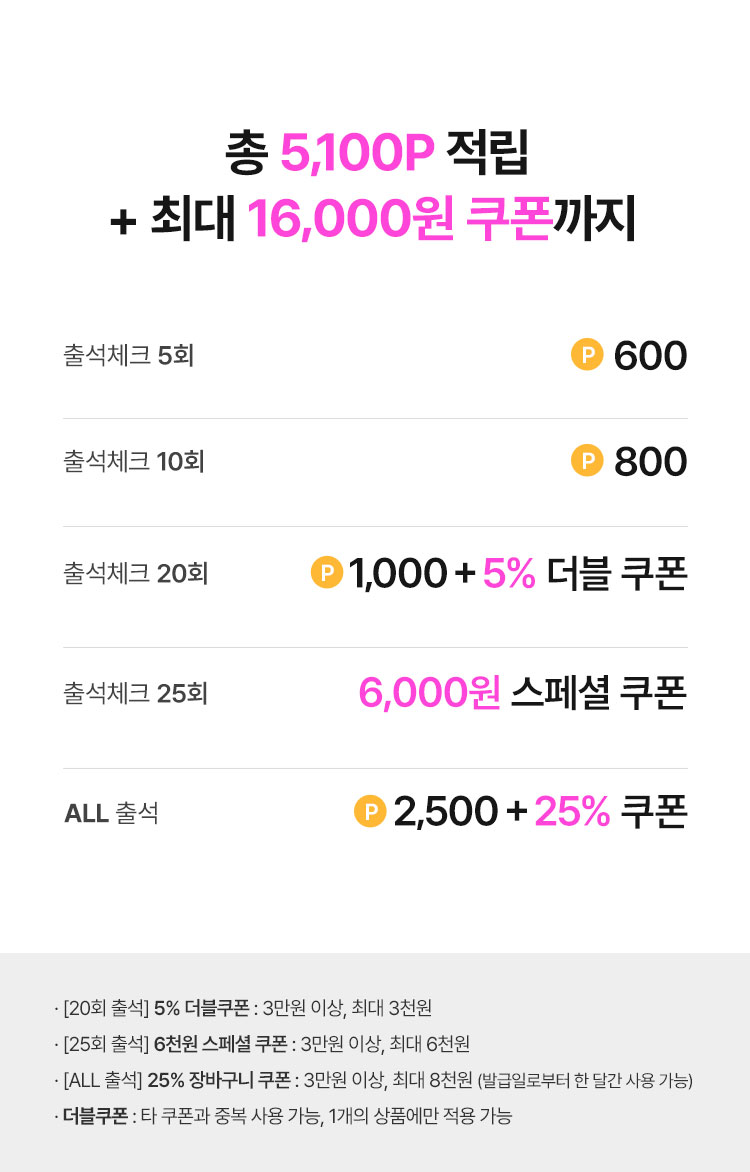Click the "ALL 출석" row label

pyautogui.click(x=111, y=813)
